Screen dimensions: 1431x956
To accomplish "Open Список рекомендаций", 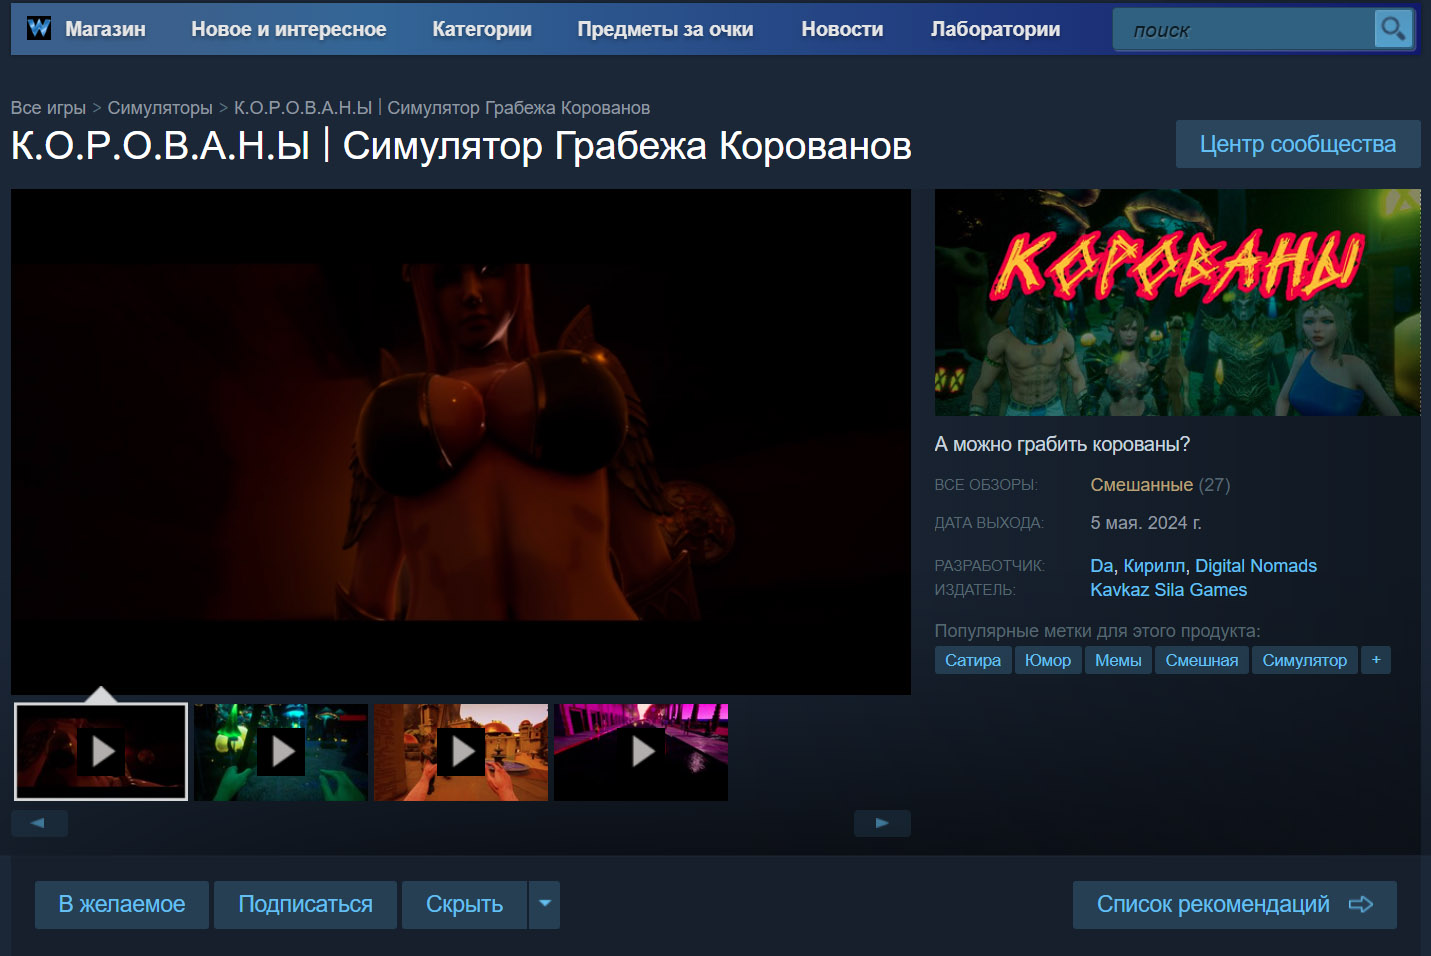I will coord(1235,904).
